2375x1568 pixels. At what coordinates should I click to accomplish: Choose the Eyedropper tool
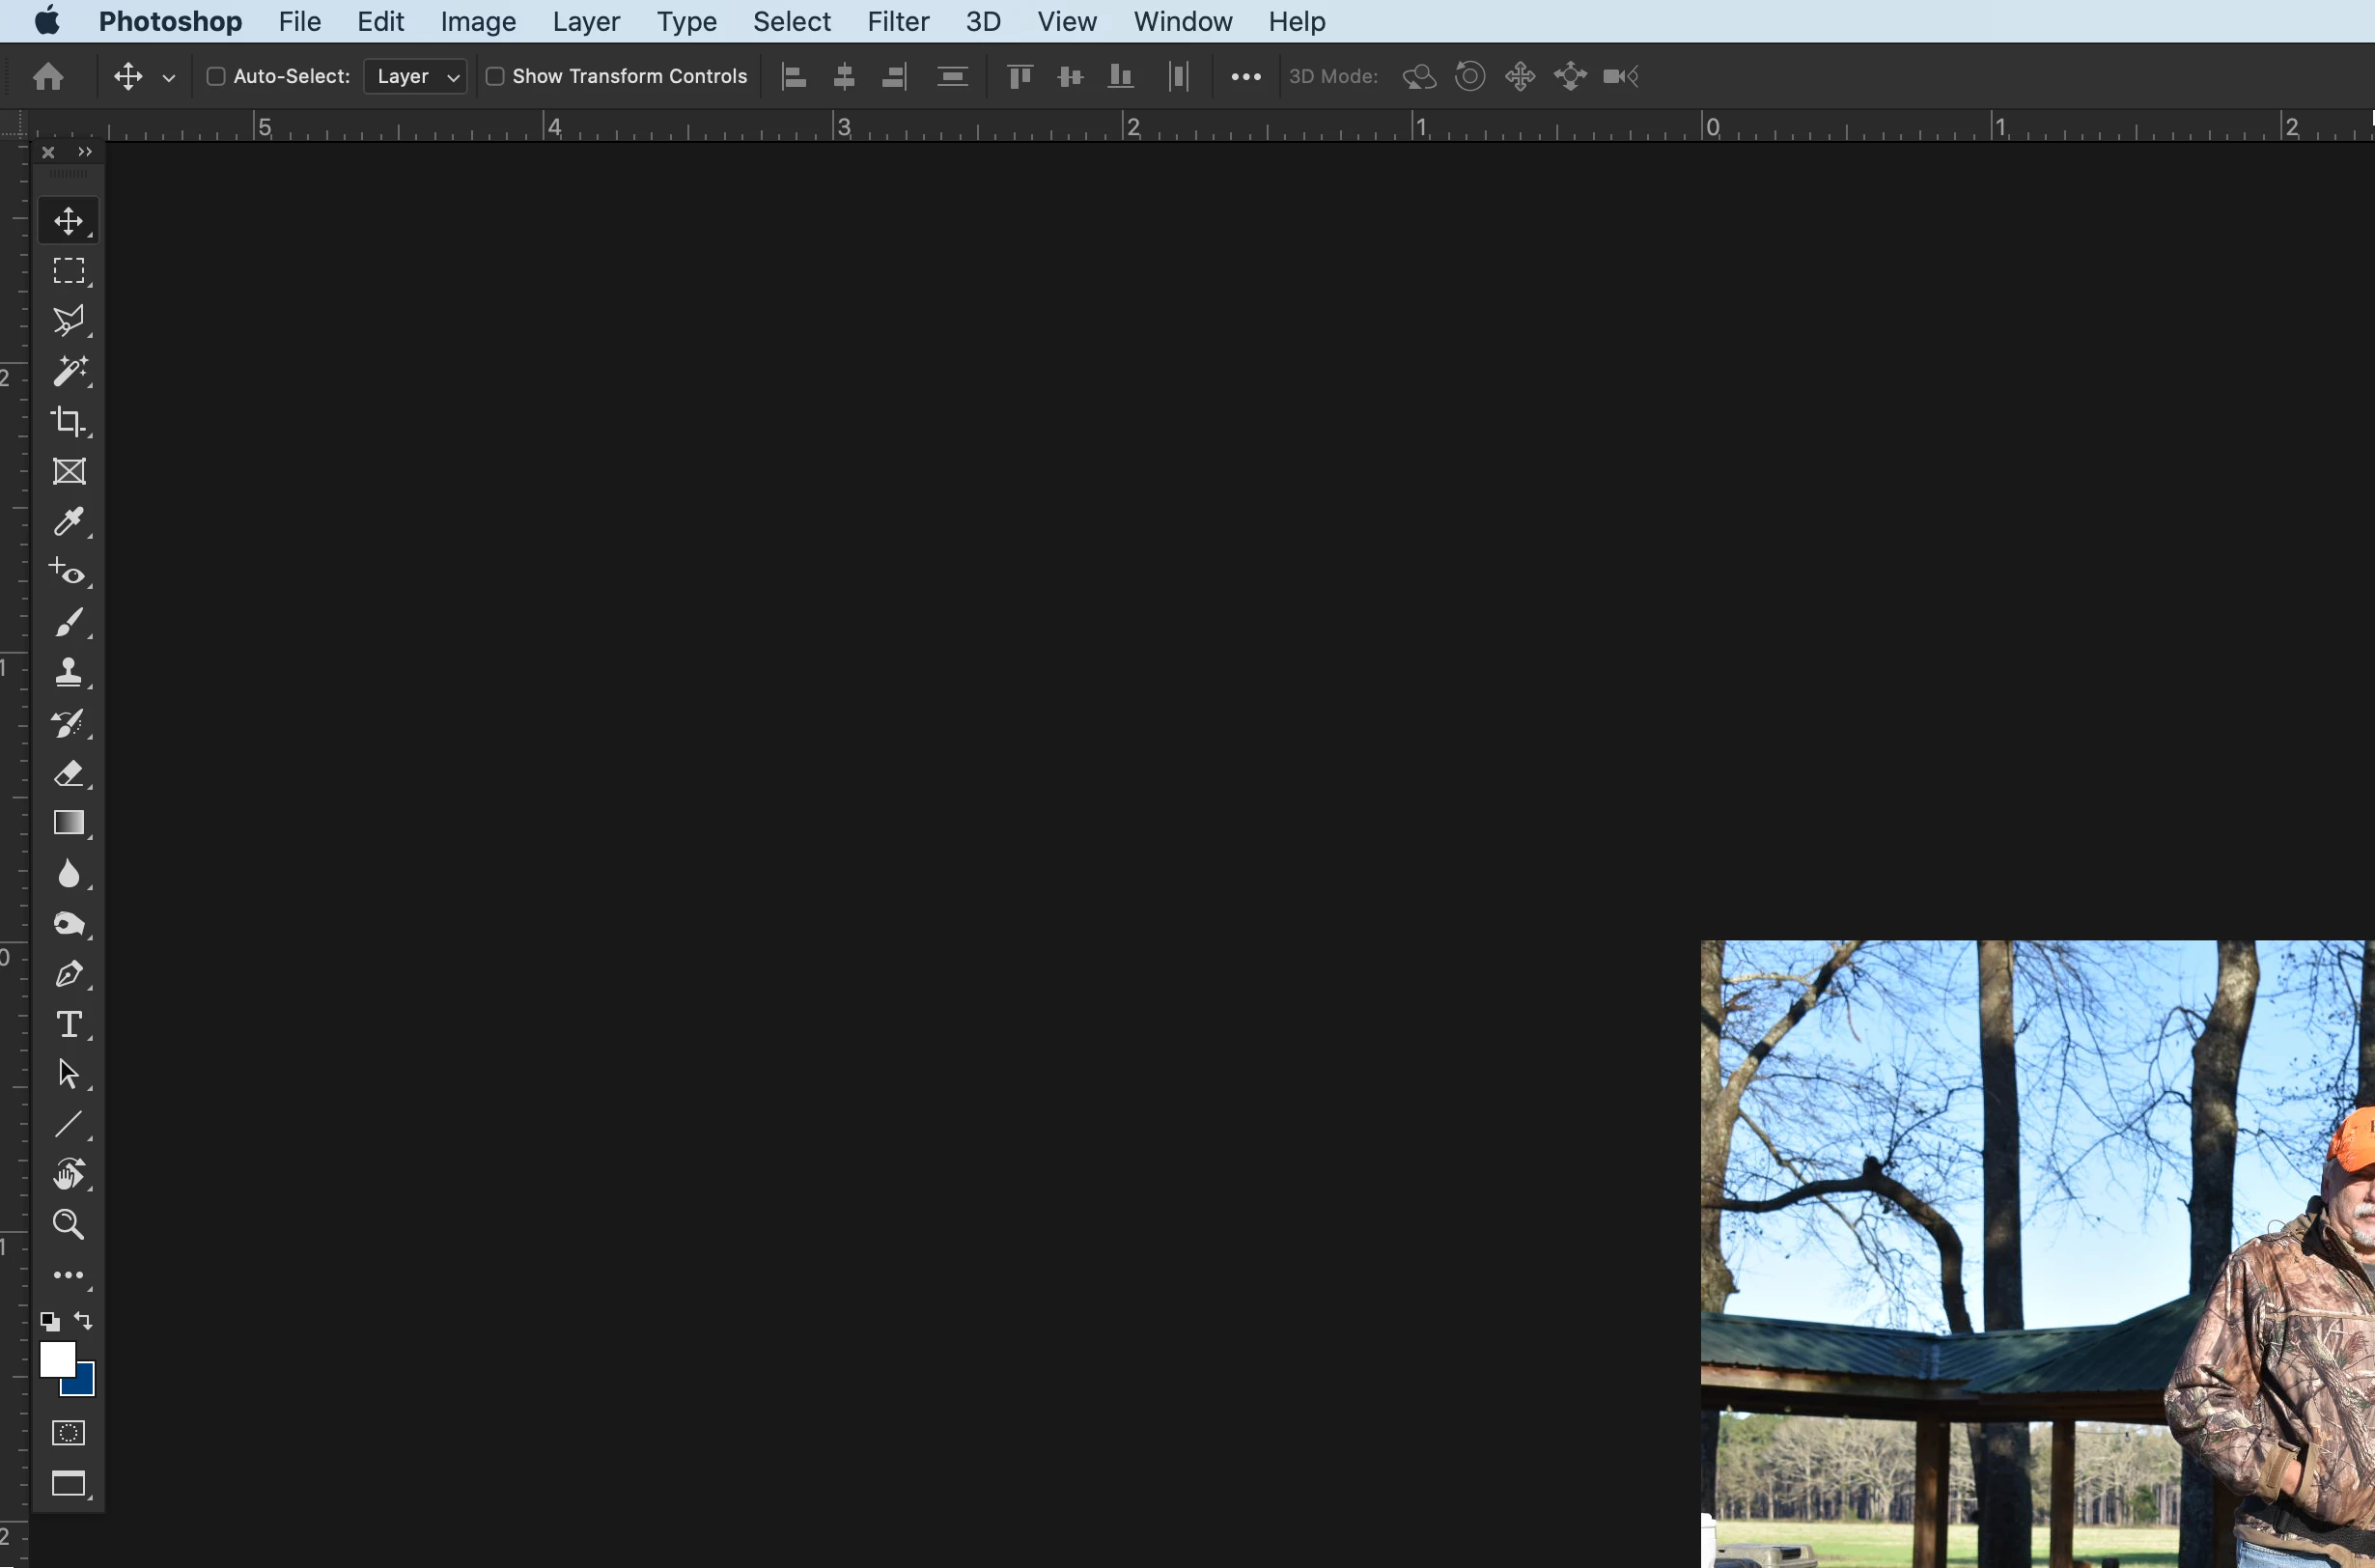[69, 522]
